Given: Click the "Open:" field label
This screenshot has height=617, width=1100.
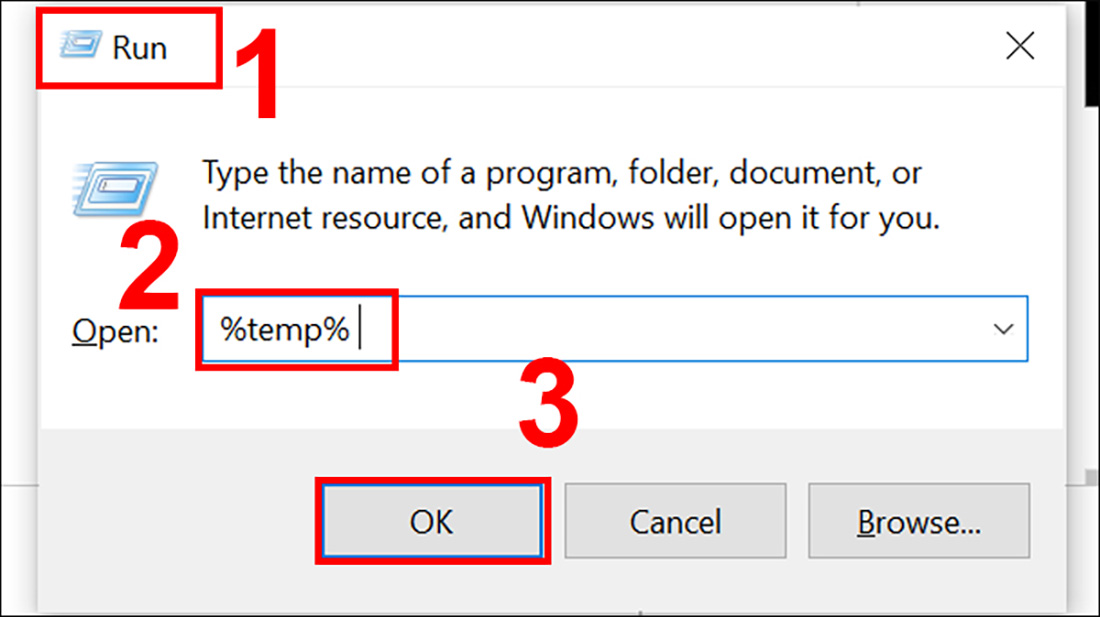Looking at the screenshot, I should point(115,331).
